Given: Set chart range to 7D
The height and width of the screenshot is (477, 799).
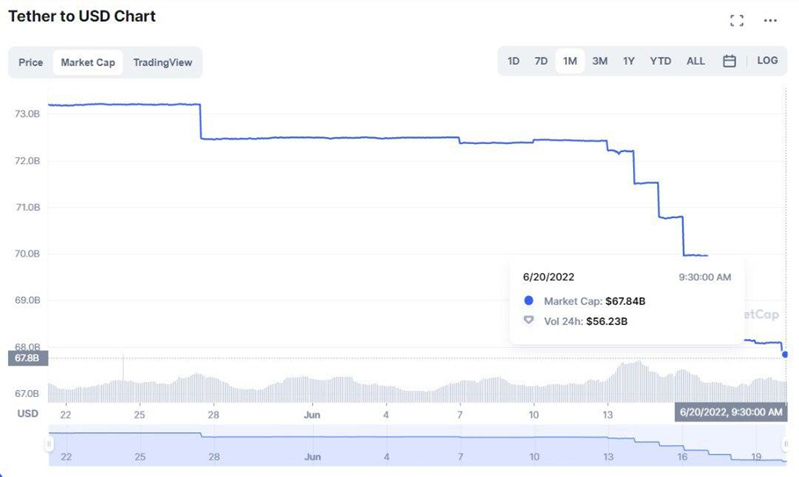Looking at the screenshot, I should 541,61.
